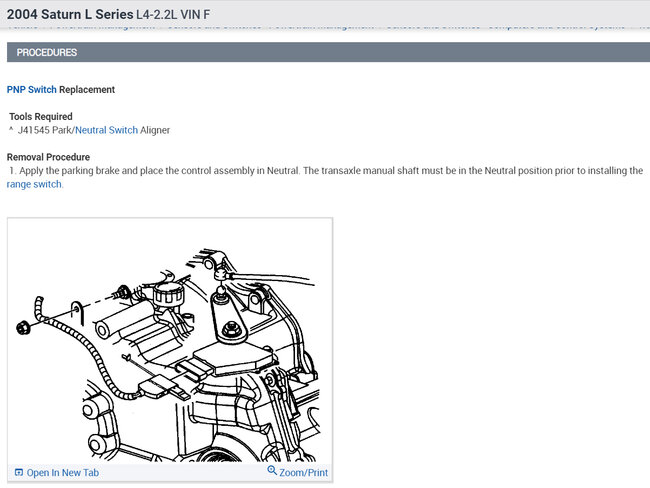Click the Tools Required heading
The image size is (650, 488).
pos(41,117)
